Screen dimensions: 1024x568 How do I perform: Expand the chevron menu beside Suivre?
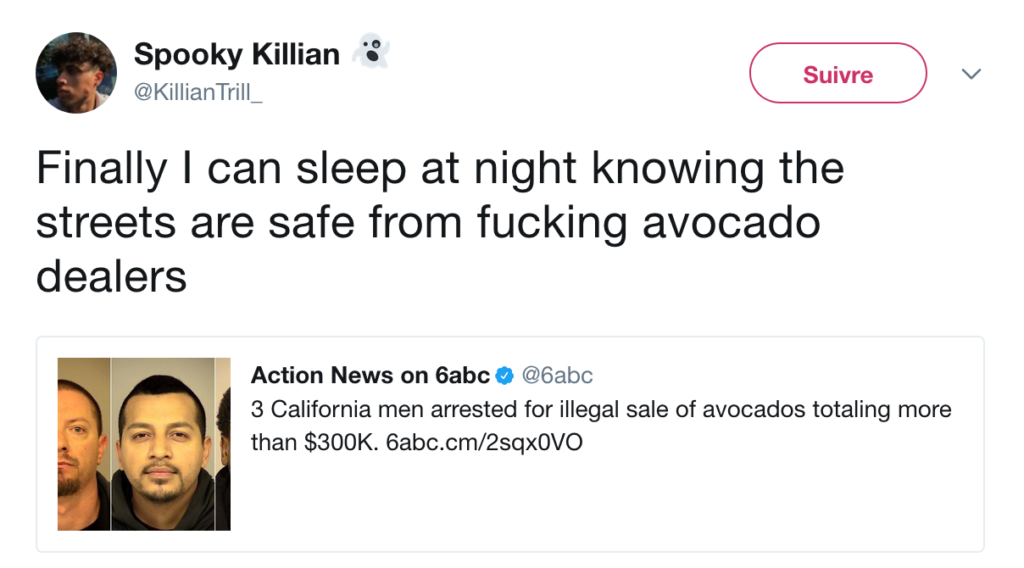(970, 74)
